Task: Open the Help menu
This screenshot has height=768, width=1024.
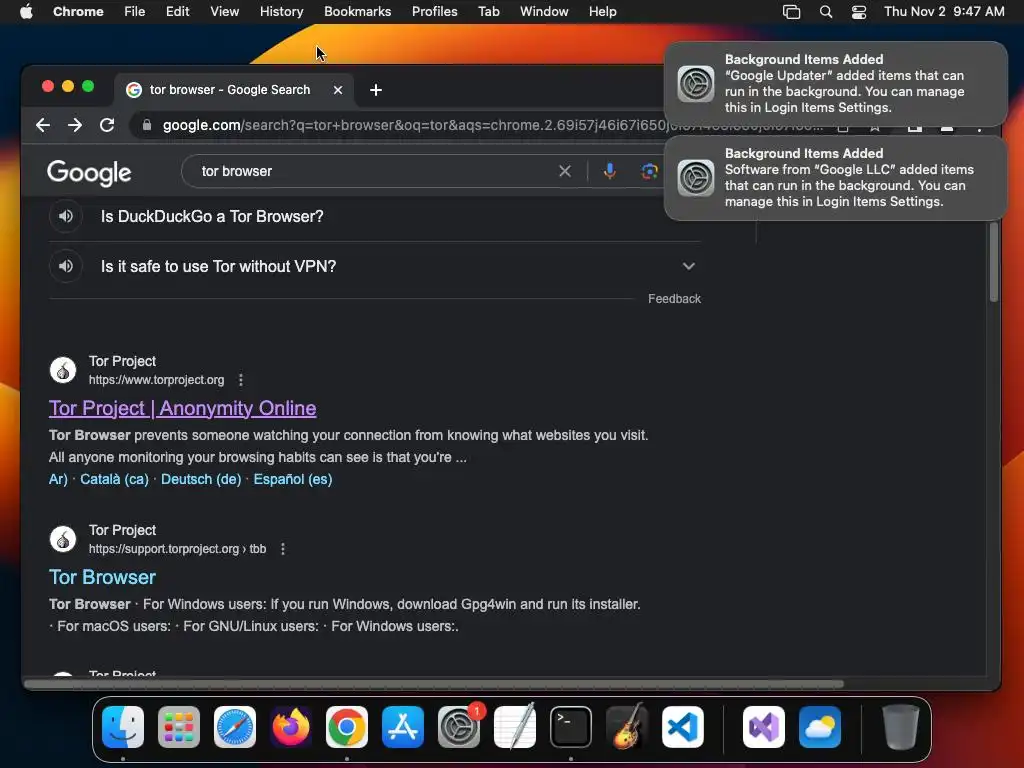Action: coord(602,11)
